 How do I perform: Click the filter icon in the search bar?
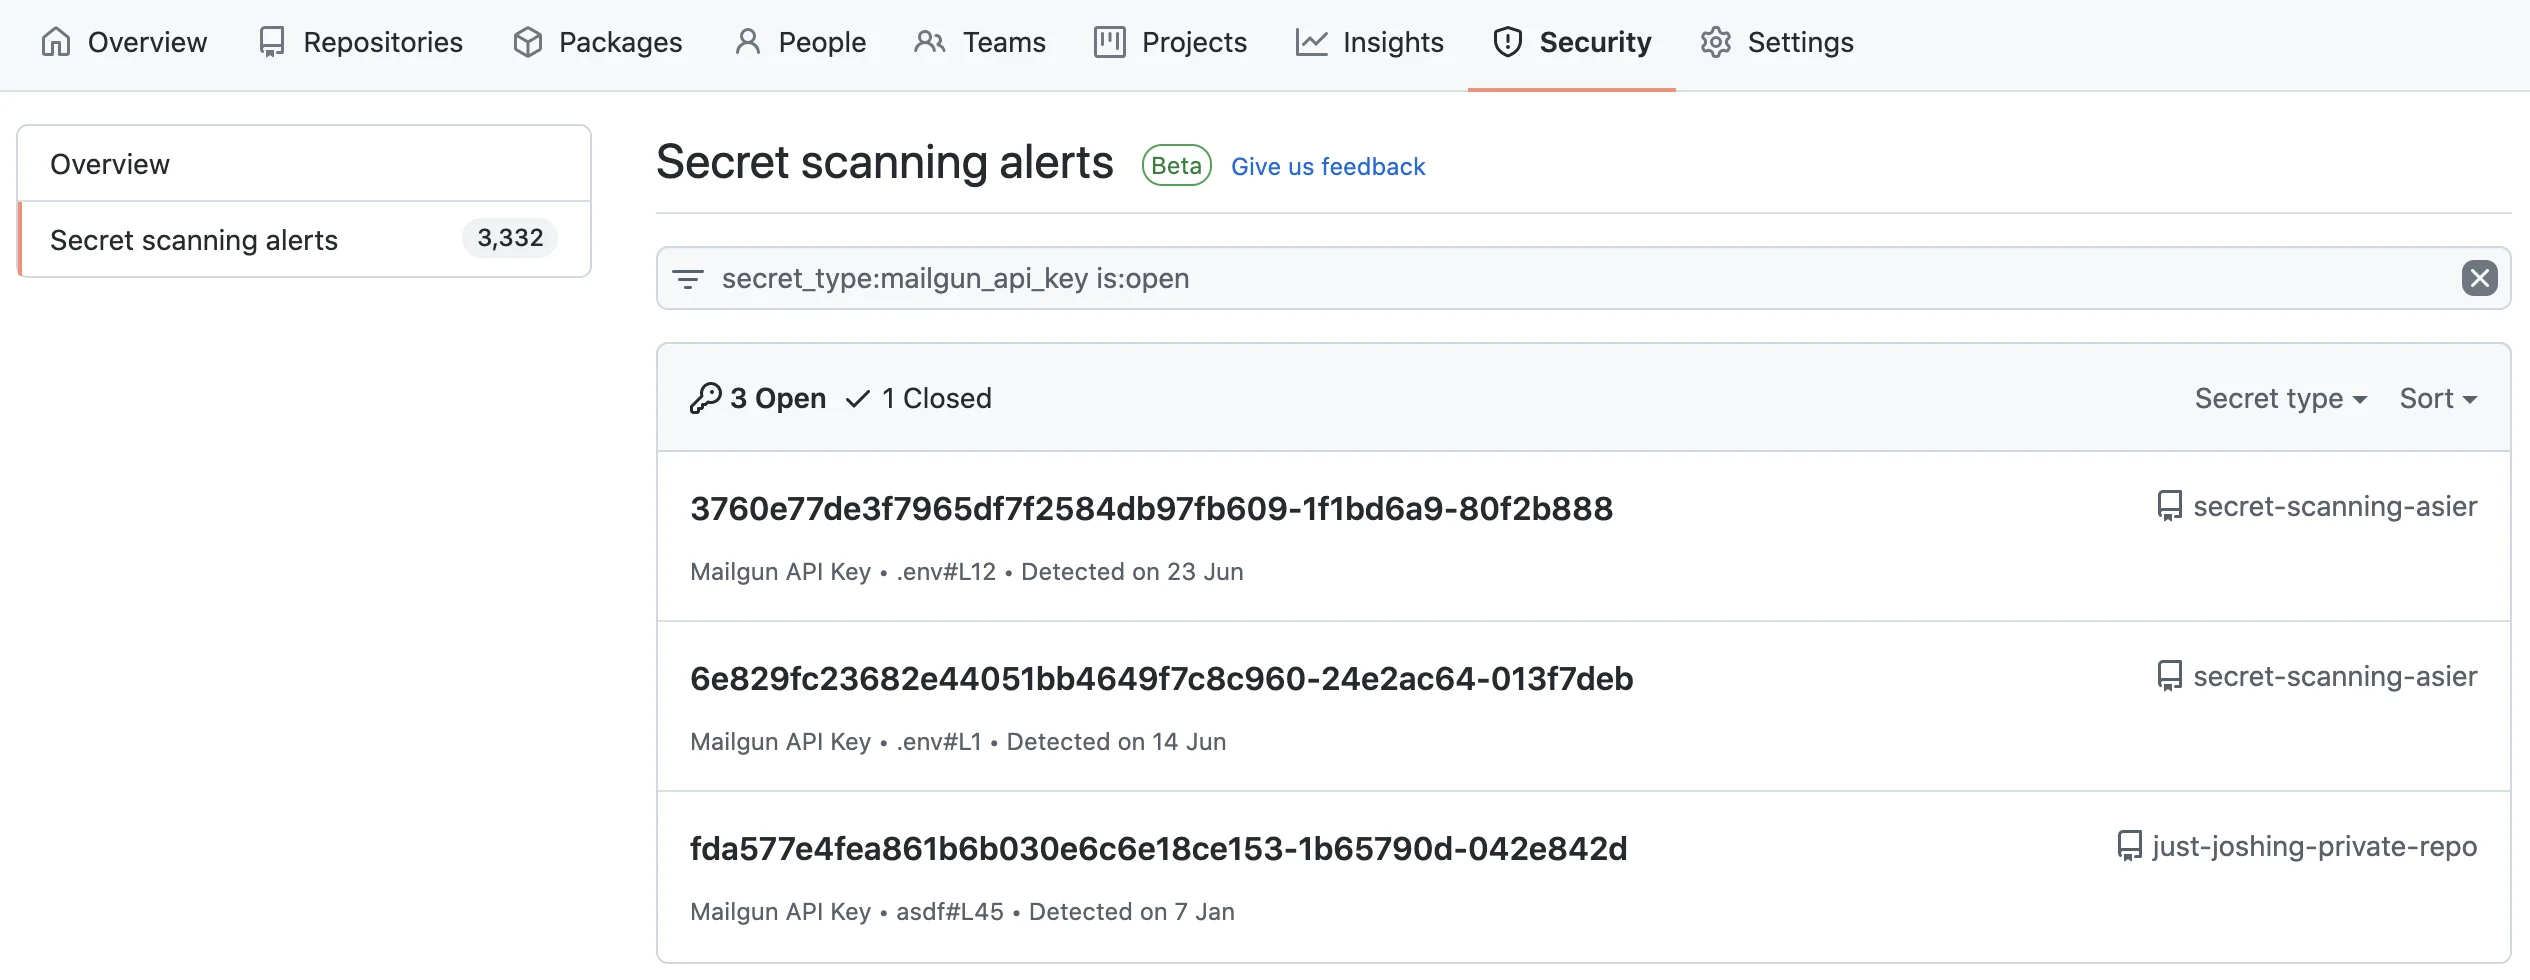[689, 279]
